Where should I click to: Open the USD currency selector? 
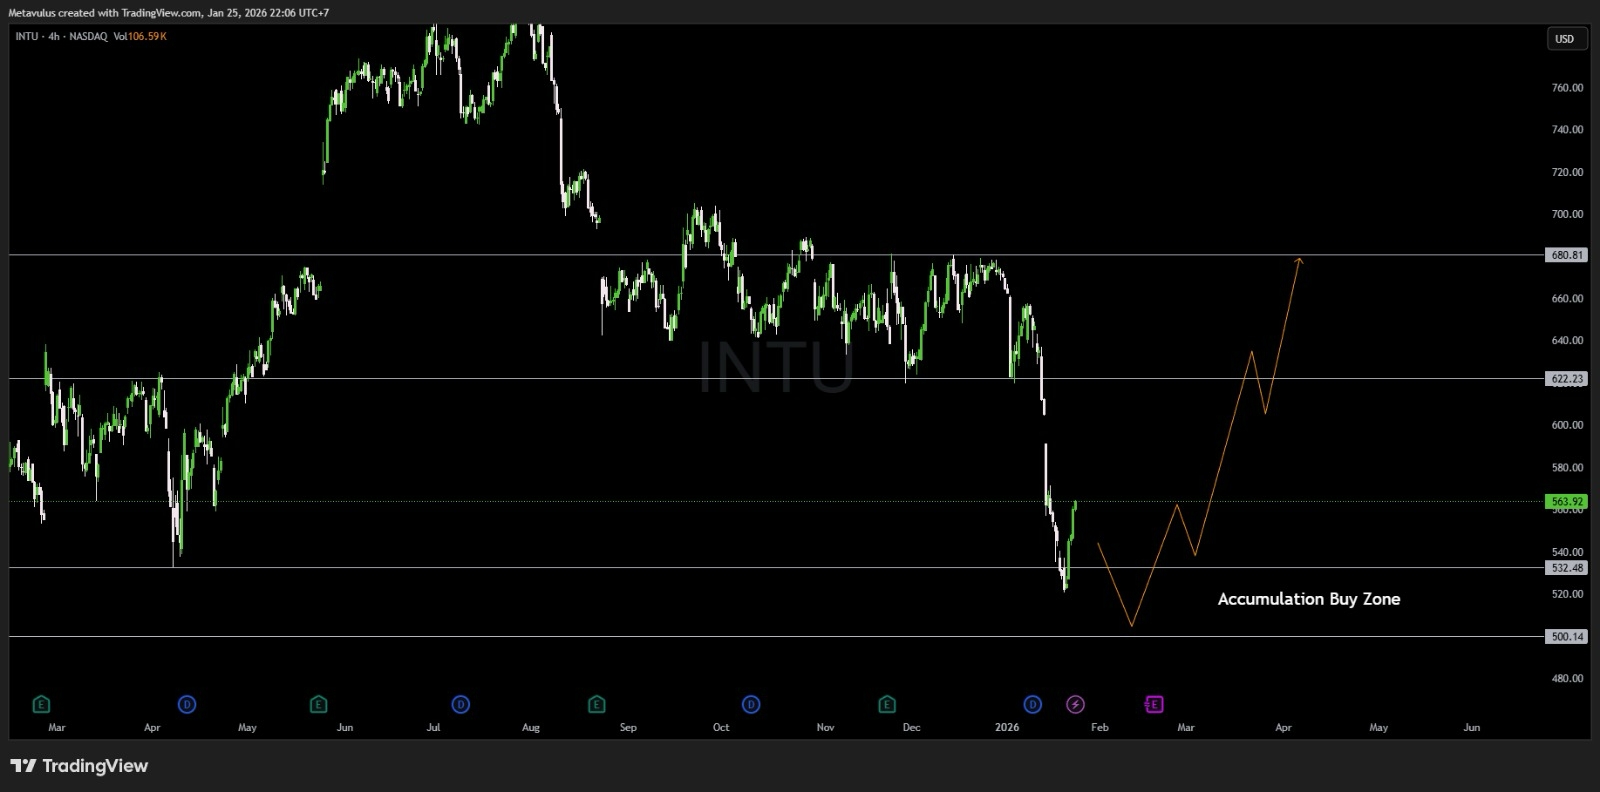(1564, 39)
